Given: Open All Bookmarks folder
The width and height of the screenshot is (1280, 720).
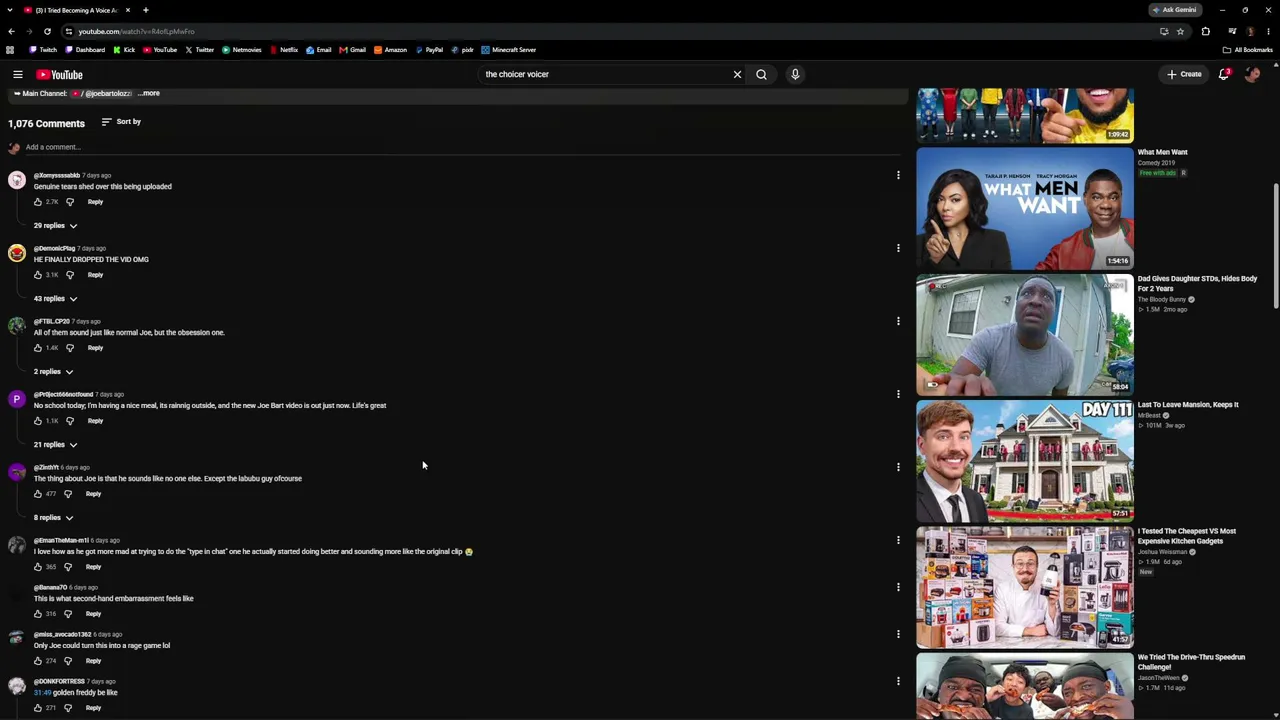Looking at the screenshot, I should (1248, 50).
